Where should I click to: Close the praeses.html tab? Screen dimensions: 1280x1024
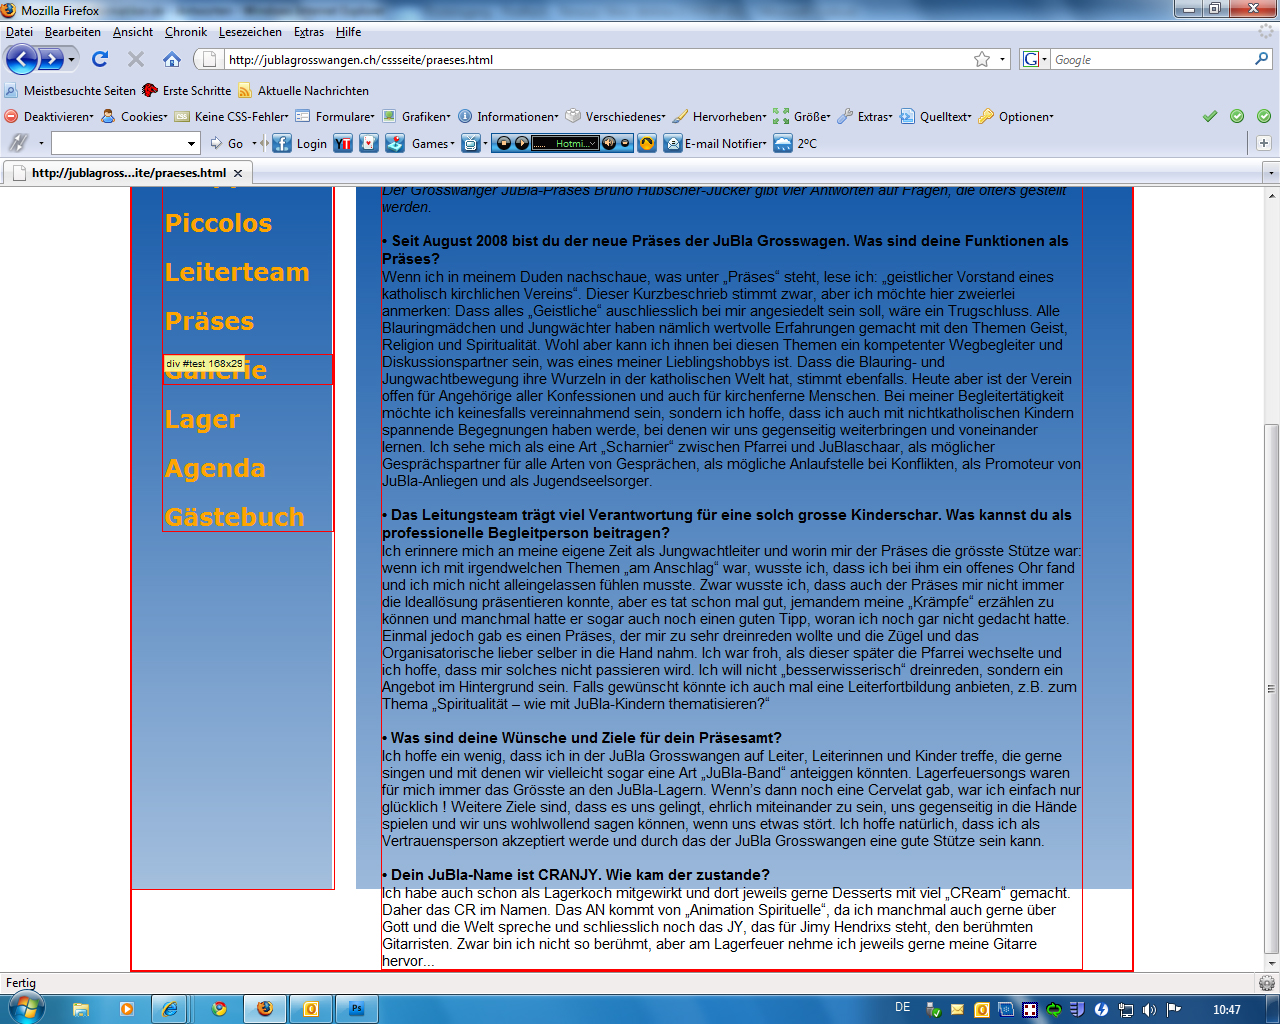pos(238,173)
